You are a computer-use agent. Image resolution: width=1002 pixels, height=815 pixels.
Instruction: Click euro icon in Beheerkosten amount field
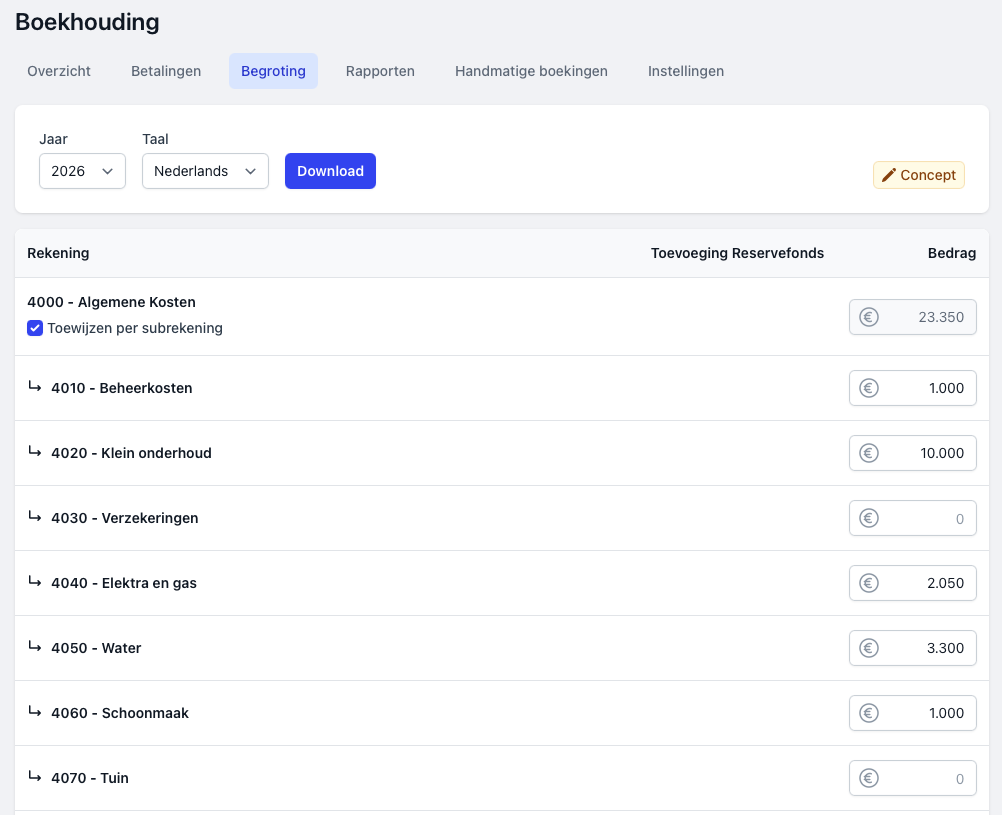point(869,388)
